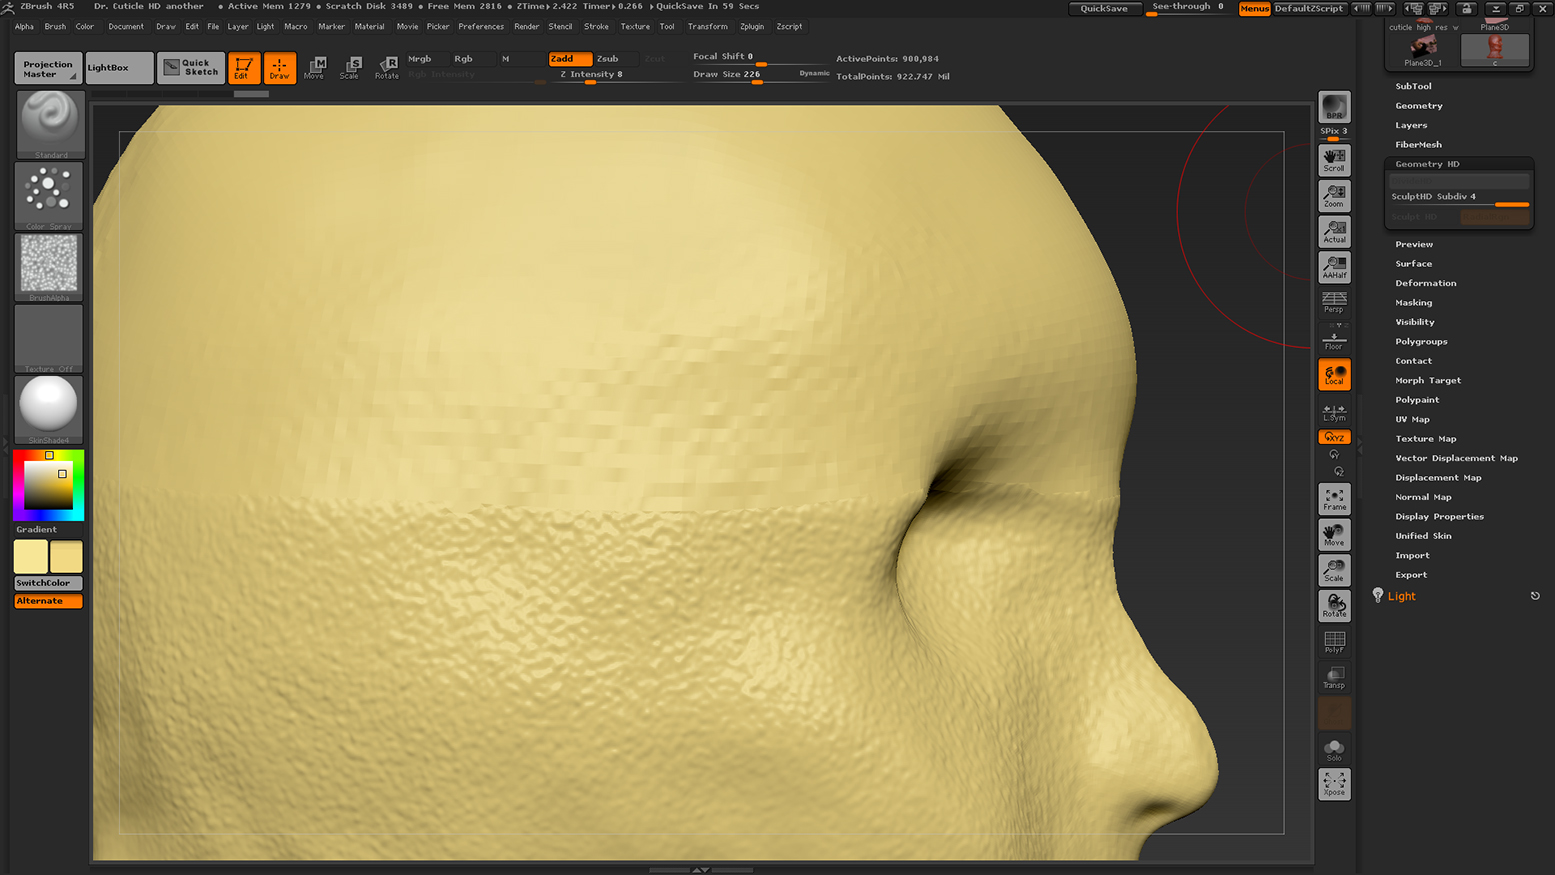
Task: Open the Morph Target section
Action: coord(1428,380)
